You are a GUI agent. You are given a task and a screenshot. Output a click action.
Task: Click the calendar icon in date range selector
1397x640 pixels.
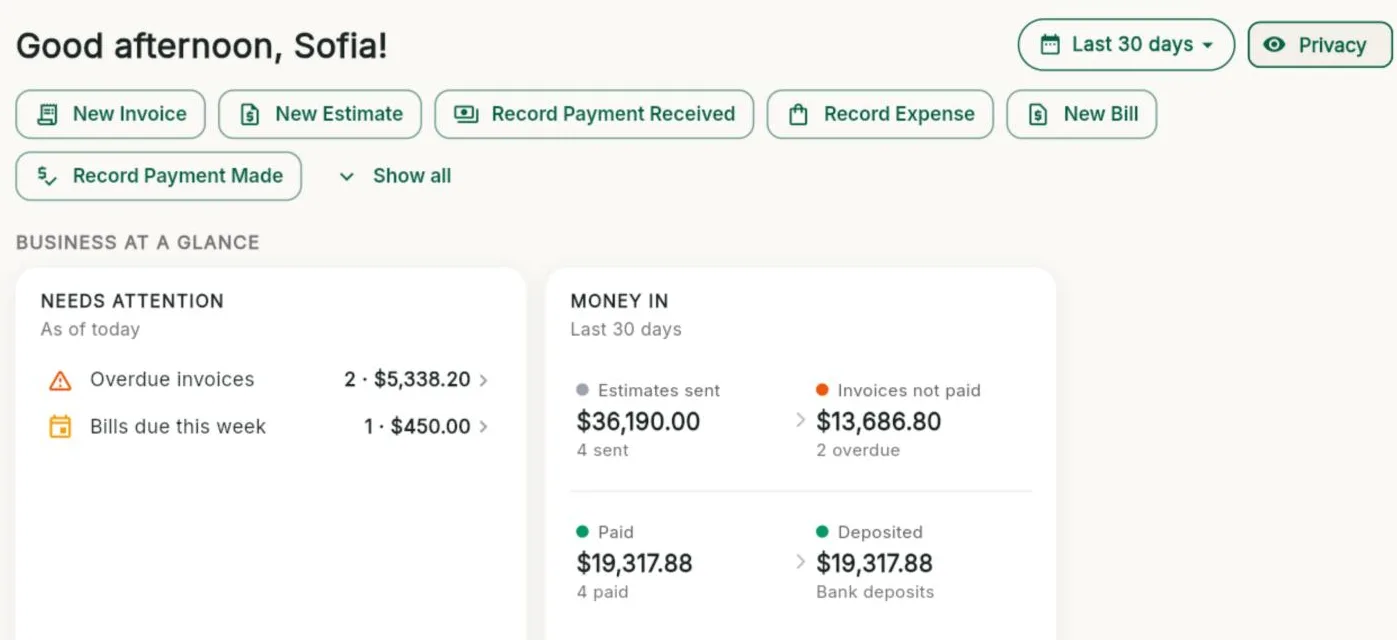coord(1049,45)
